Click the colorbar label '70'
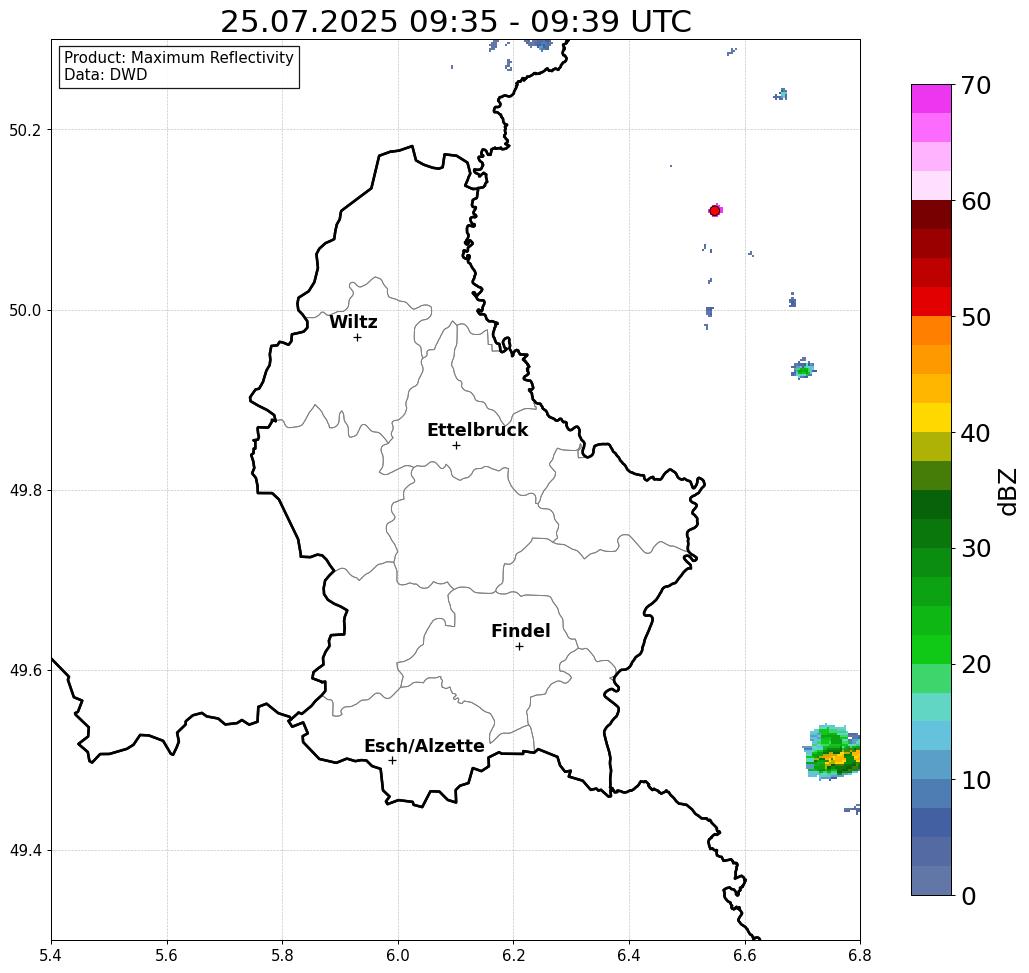This screenshot has height=973, width=1029. [976, 85]
